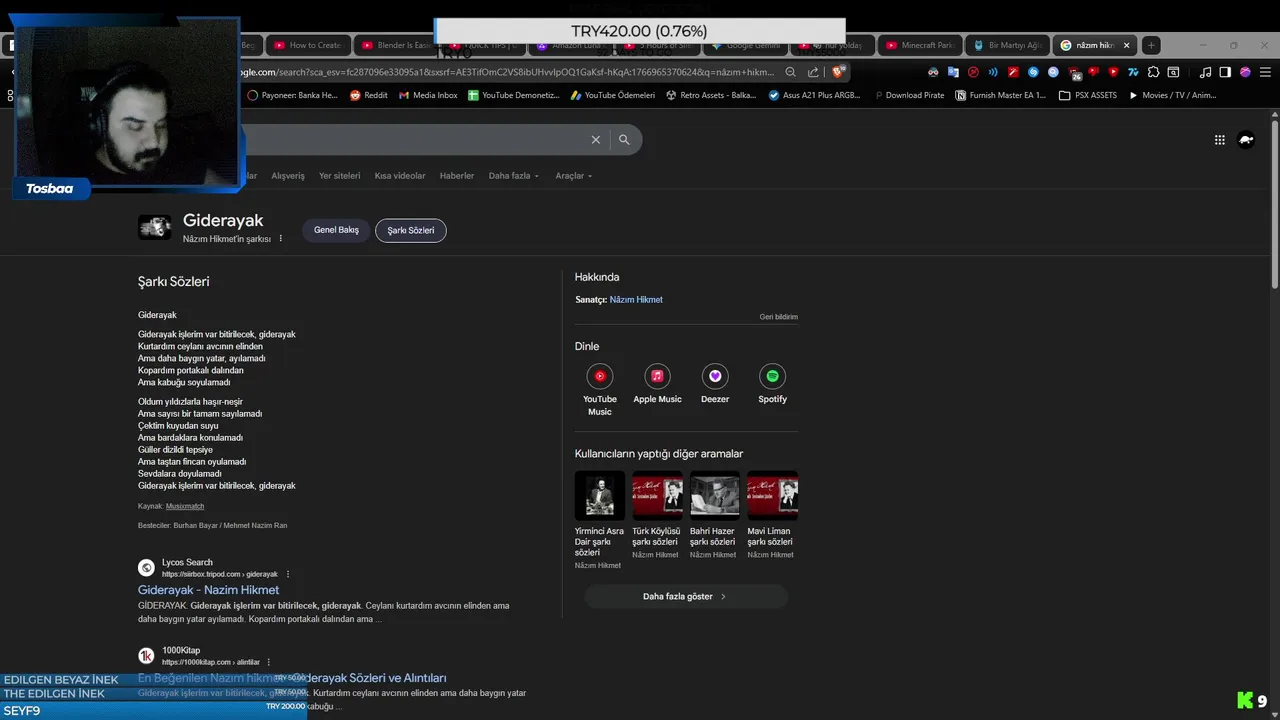Switch to Haberler search tab
The image size is (1280, 720).
click(x=457, y=176)
